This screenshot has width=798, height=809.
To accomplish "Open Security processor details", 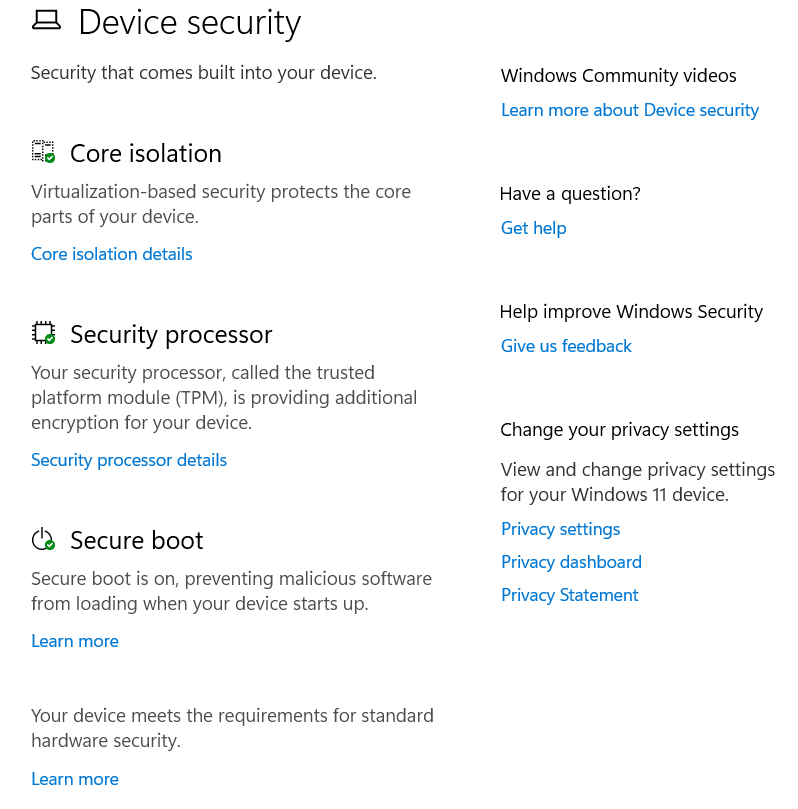I will tap(129, 460).
